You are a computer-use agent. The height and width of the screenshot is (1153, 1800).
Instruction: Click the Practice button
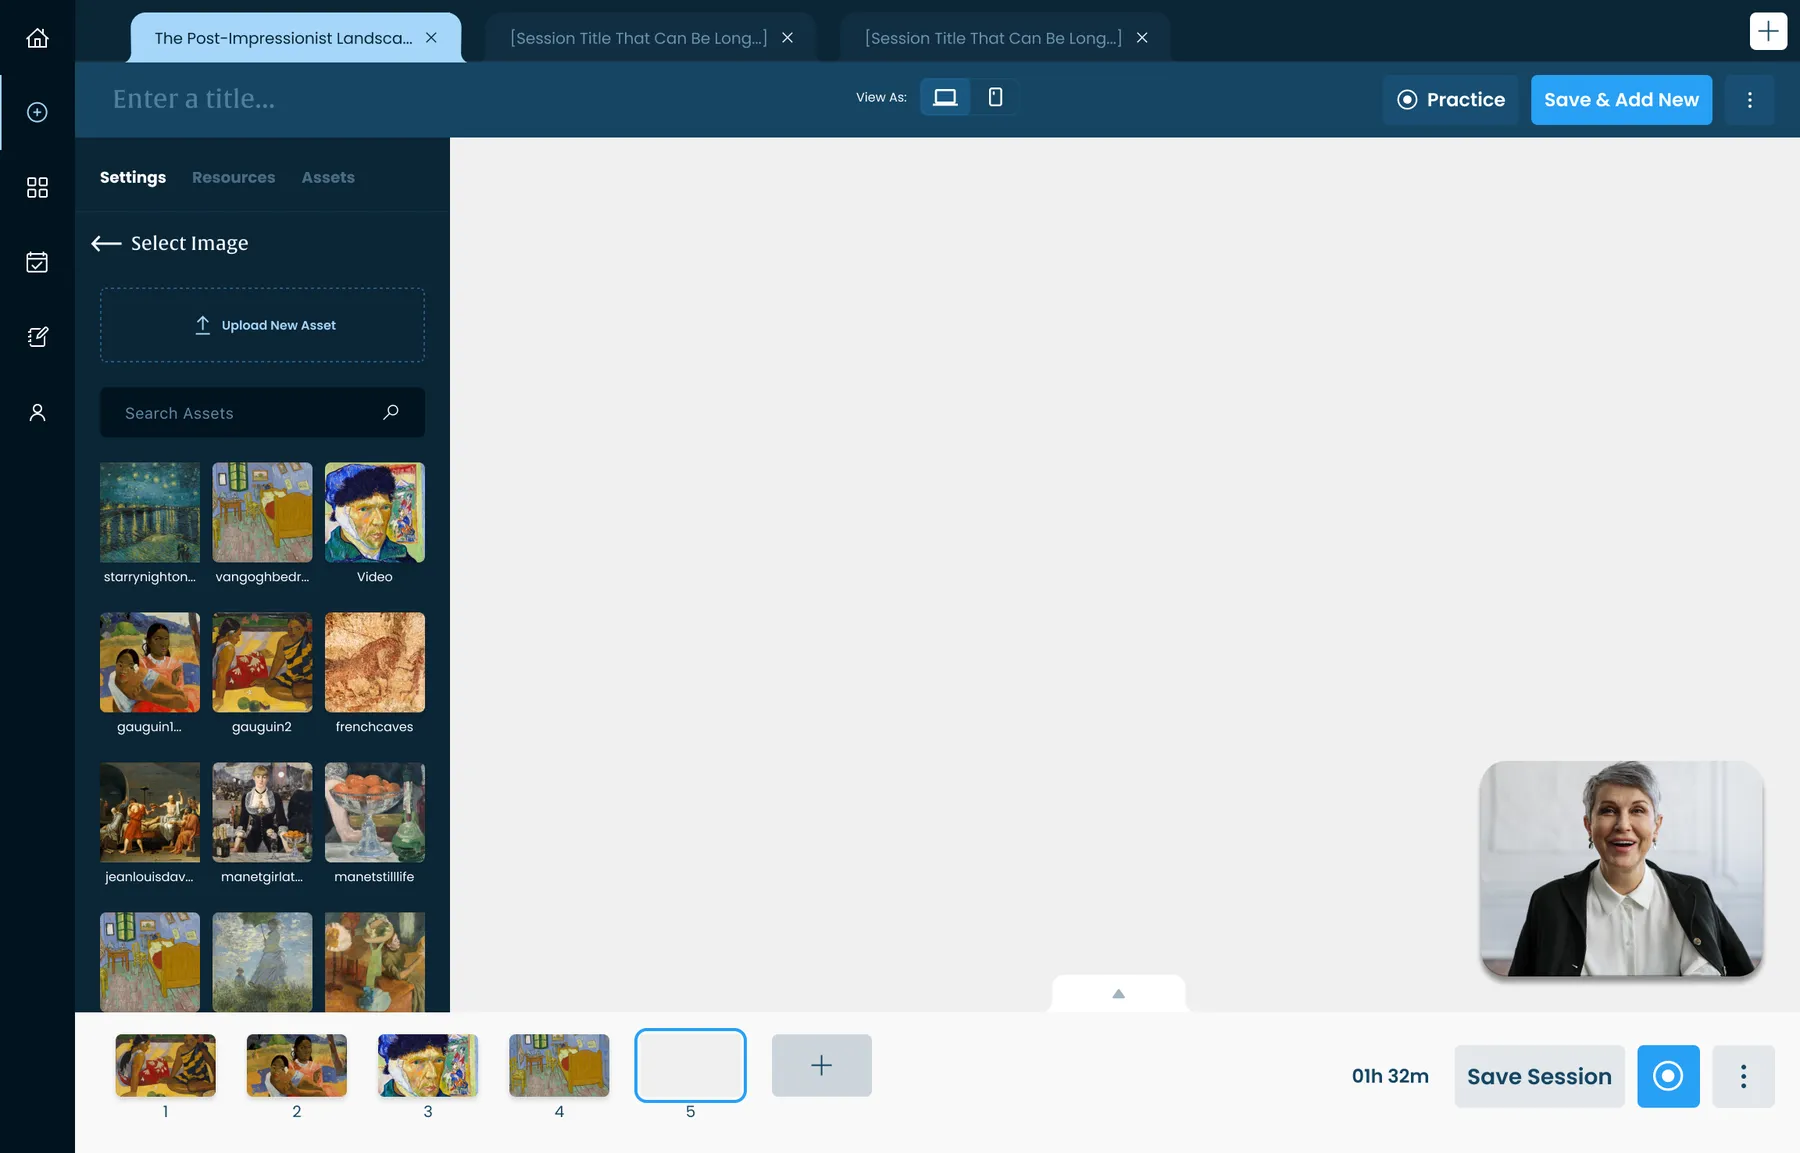(1450, 100)
